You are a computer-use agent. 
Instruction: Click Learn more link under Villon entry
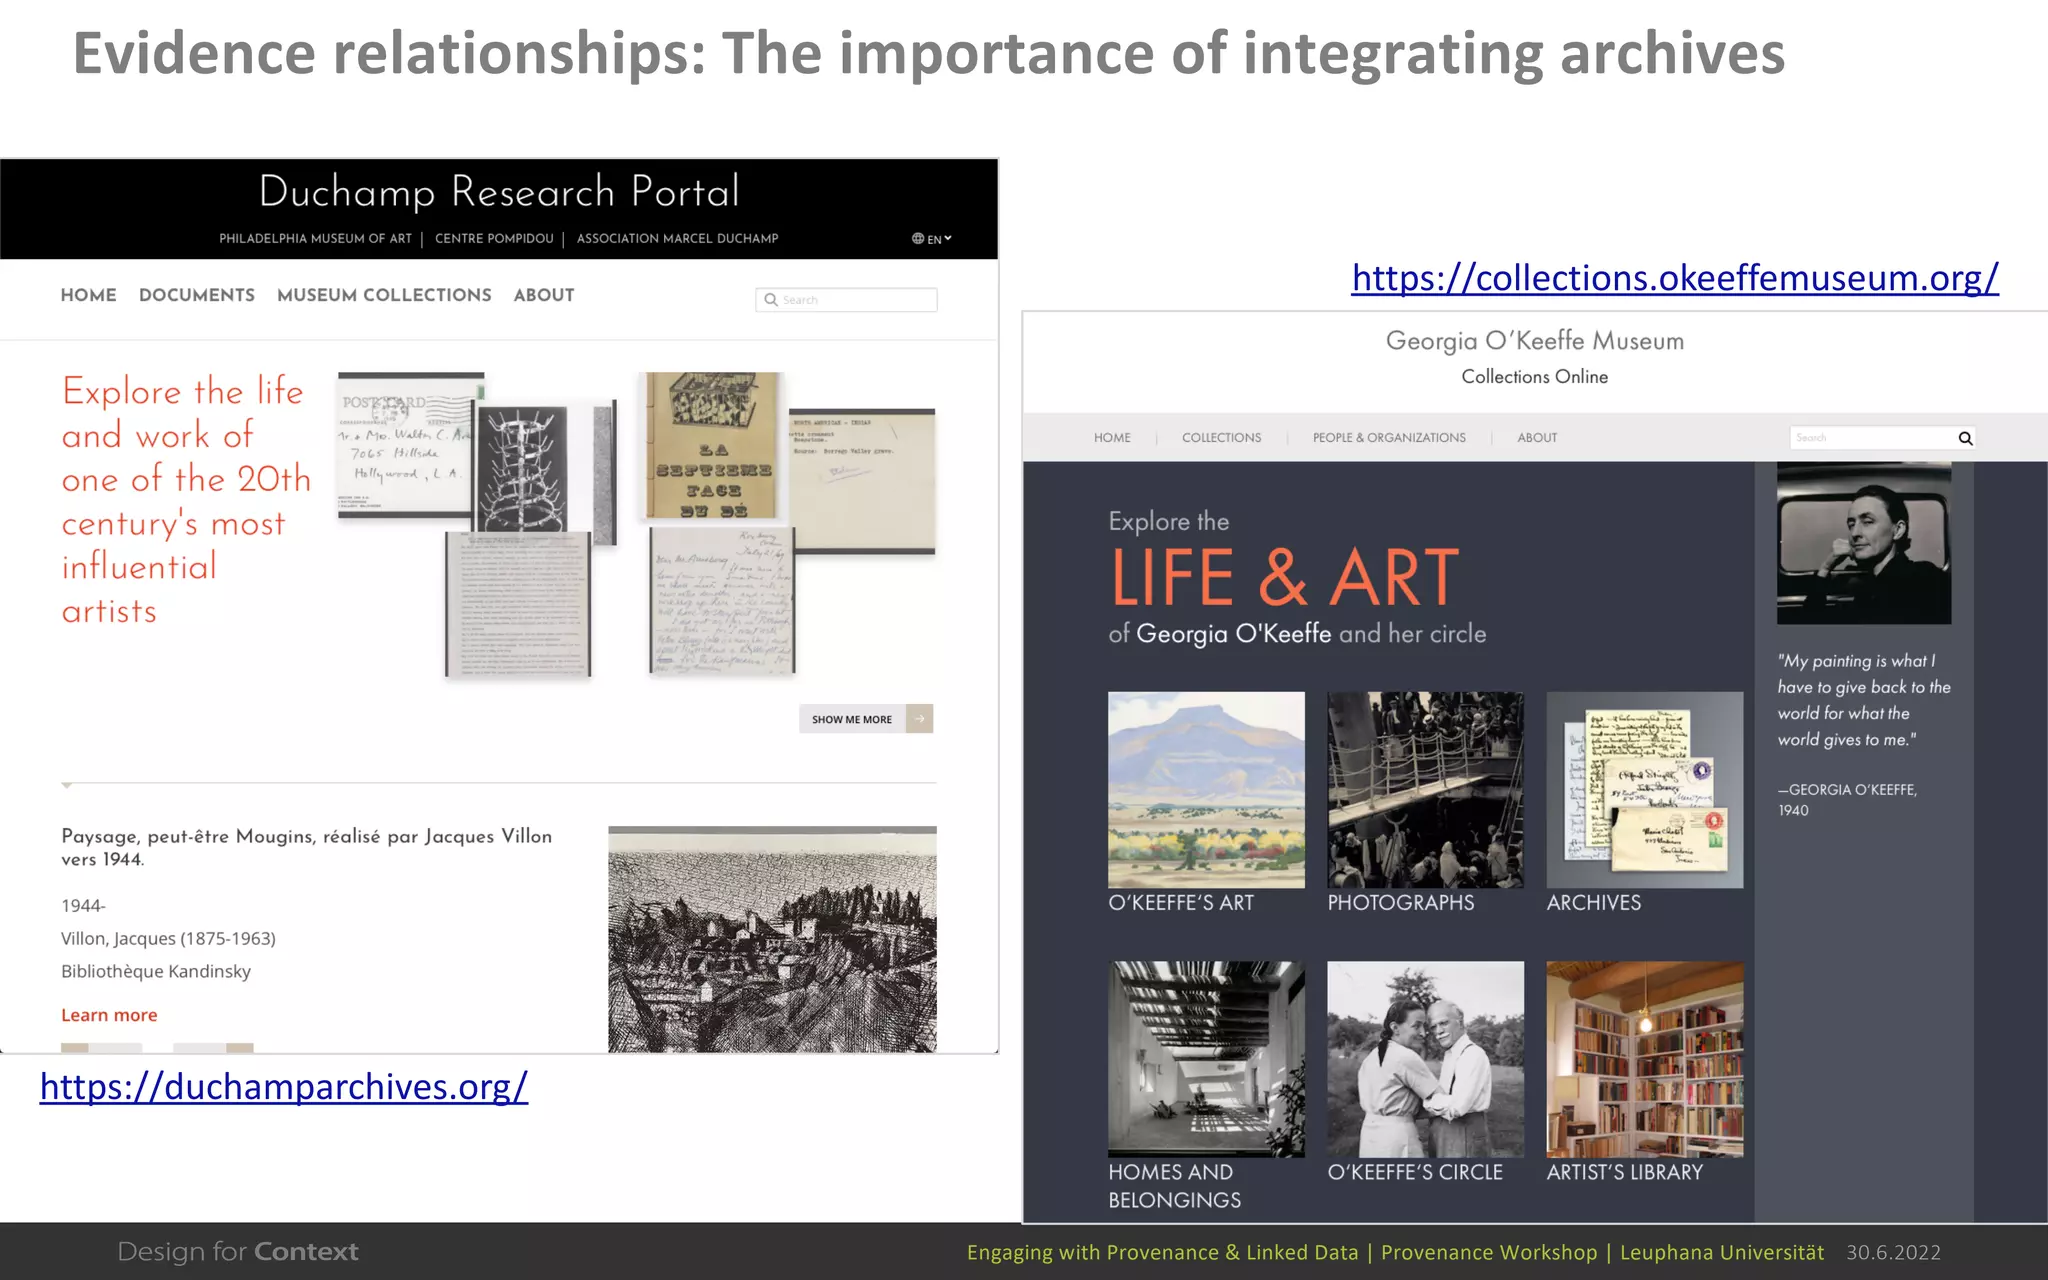tap(109, 1015)
